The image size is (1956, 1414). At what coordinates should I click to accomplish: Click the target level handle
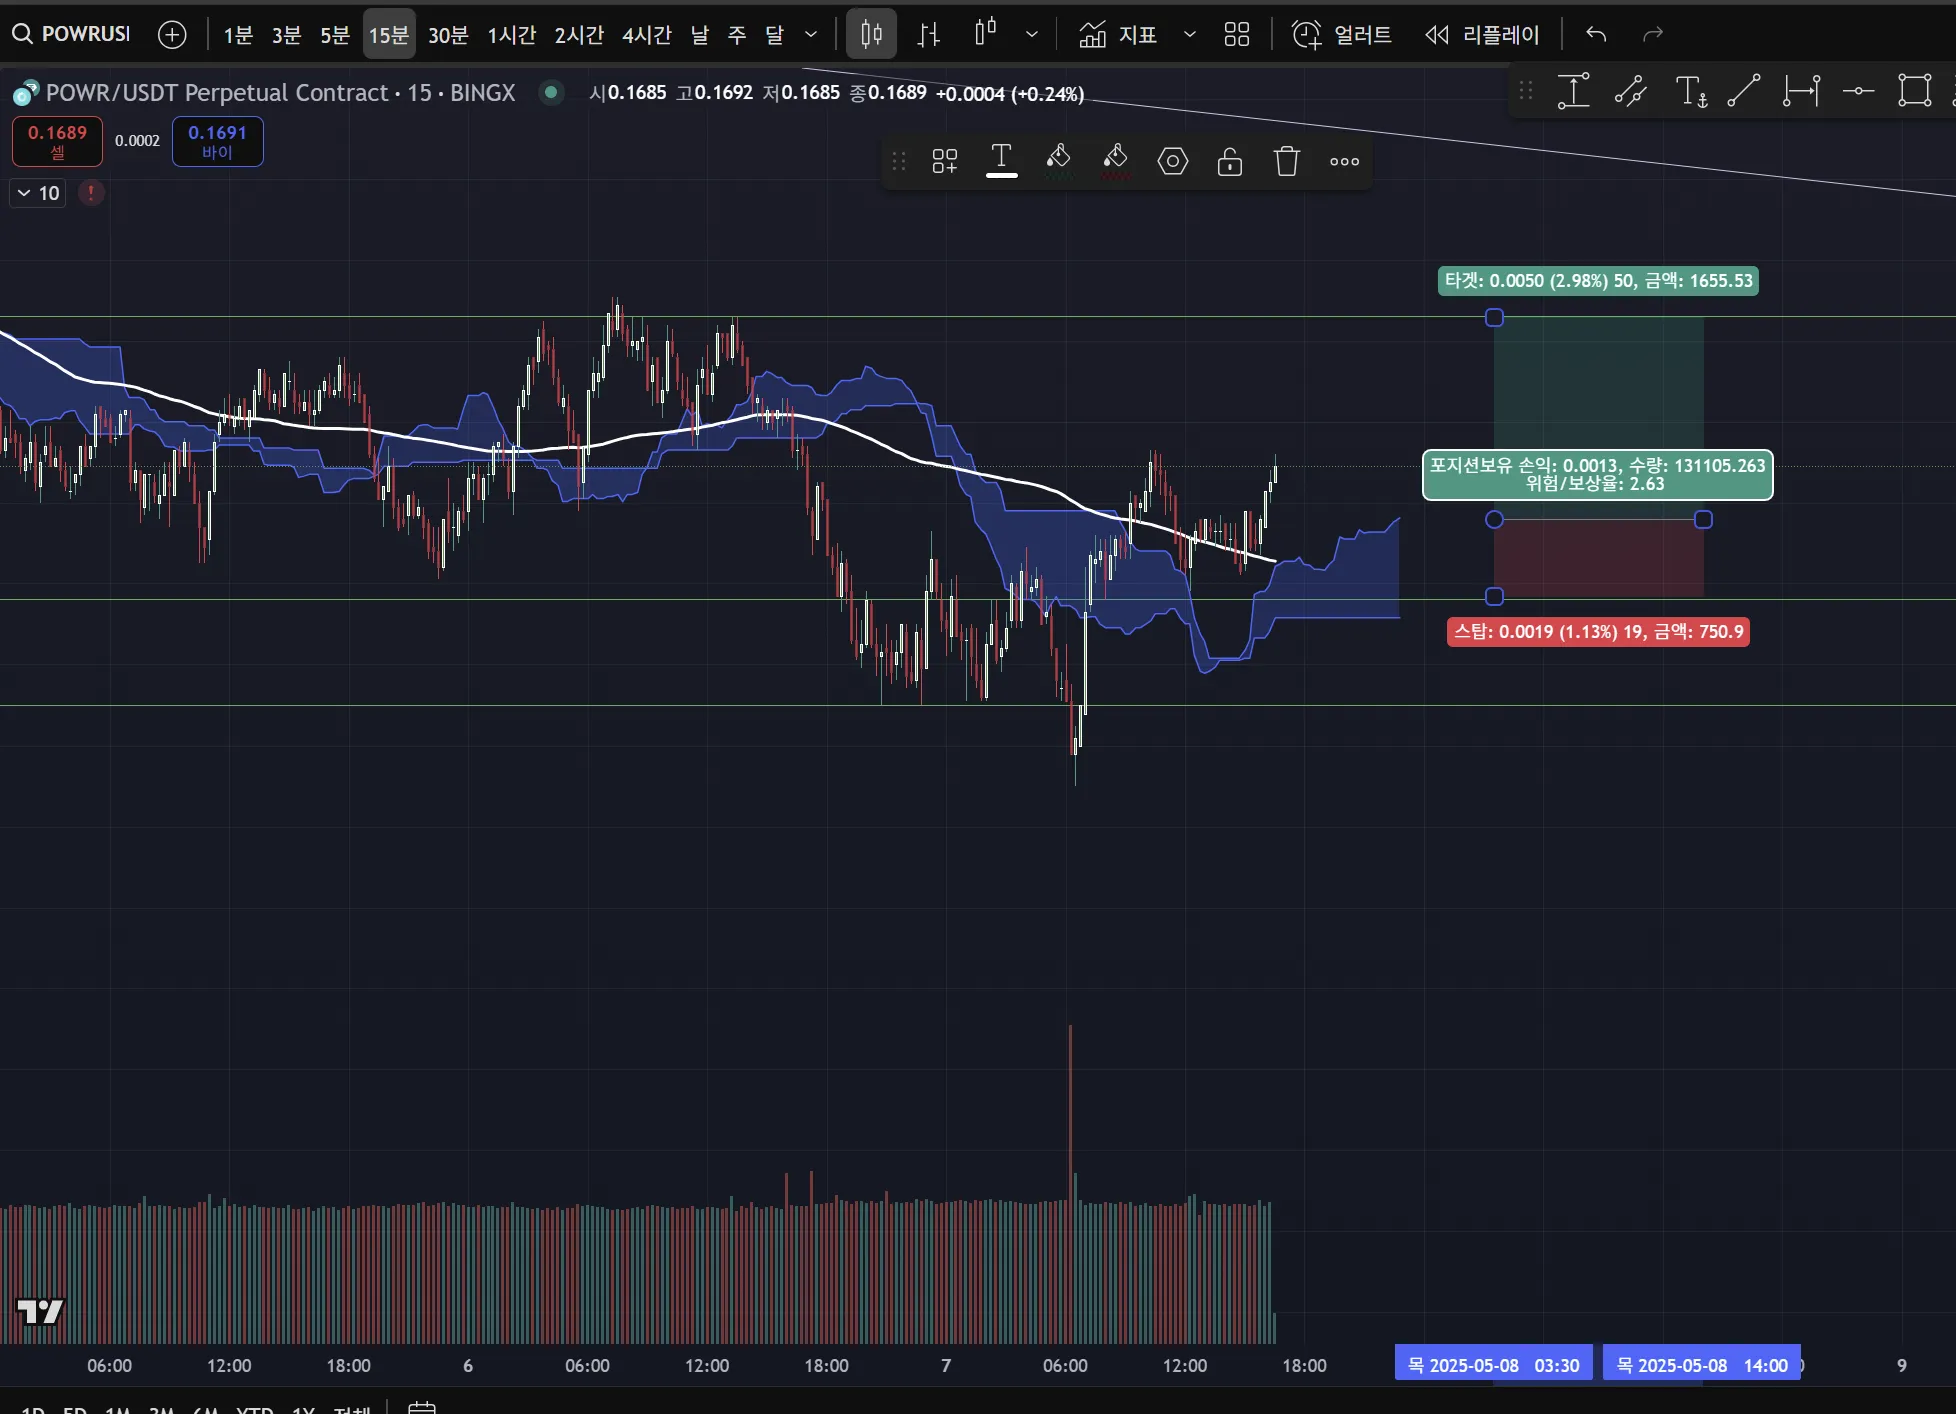coord(1494,318)
